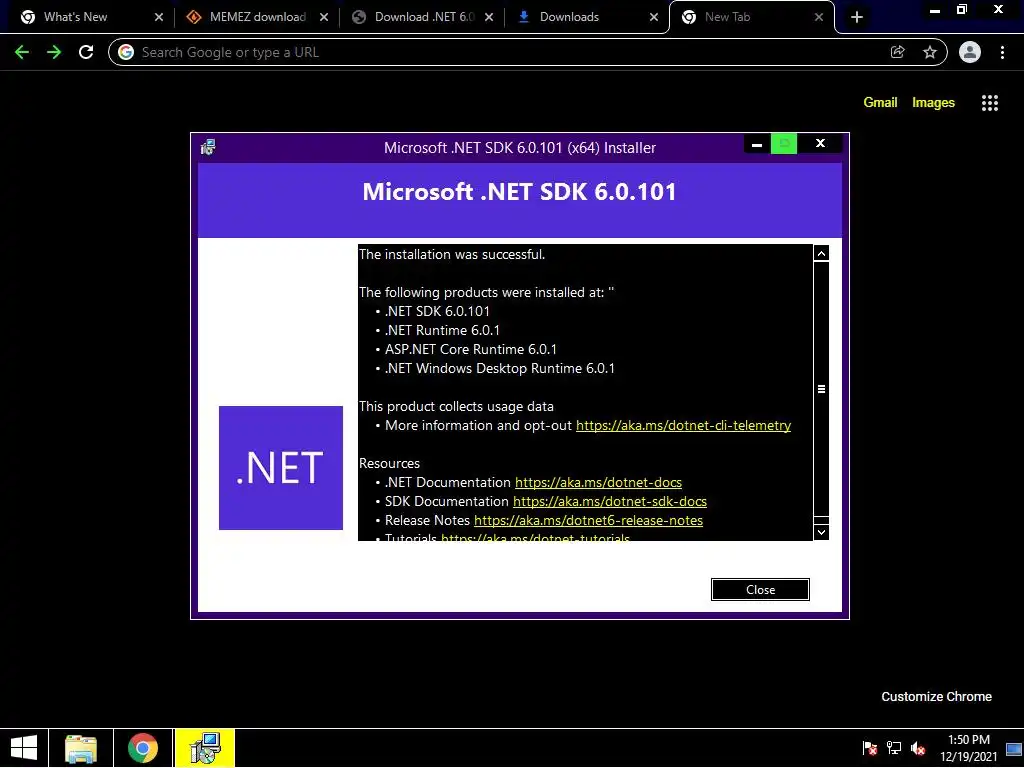Close the Downloads tab
The image size is (1024, 768).
click(x=654, y=17)
